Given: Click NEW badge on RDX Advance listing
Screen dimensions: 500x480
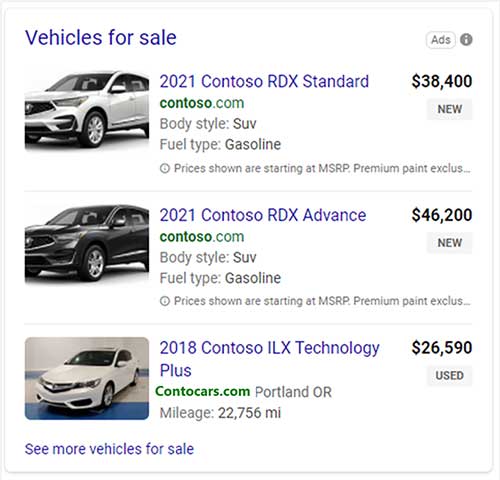Looking at the screenshot, I should point(449,243).
